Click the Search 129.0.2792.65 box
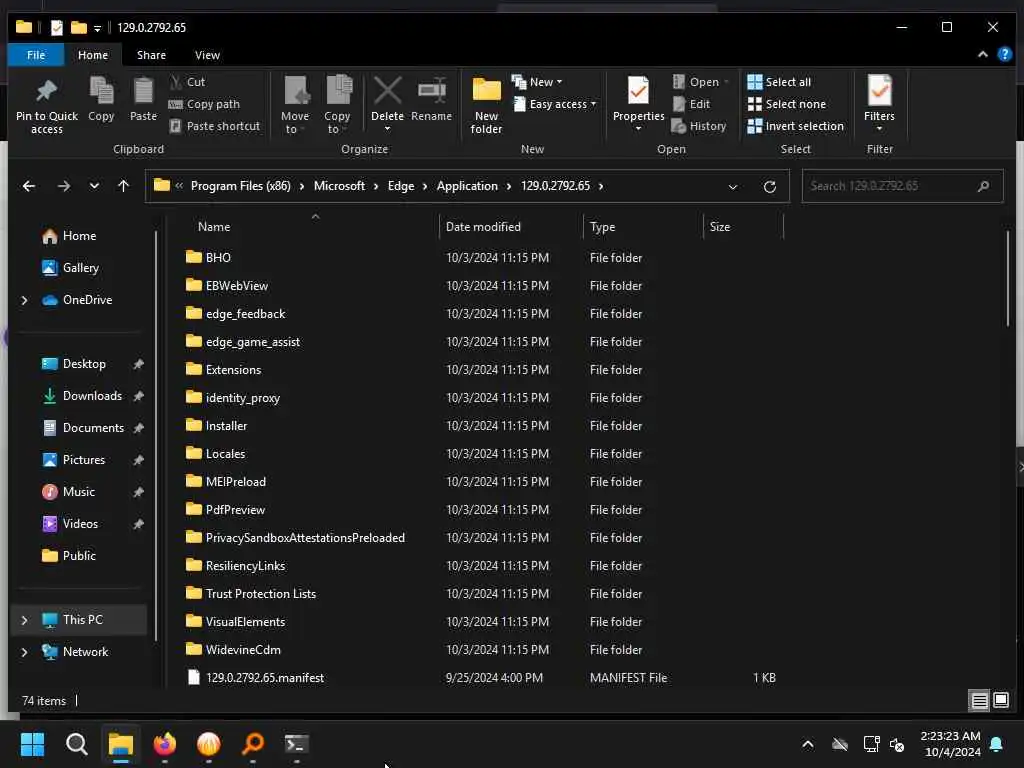Image resolution: width=1024 pixels, height=768 pixels. (x=901, y=186)
